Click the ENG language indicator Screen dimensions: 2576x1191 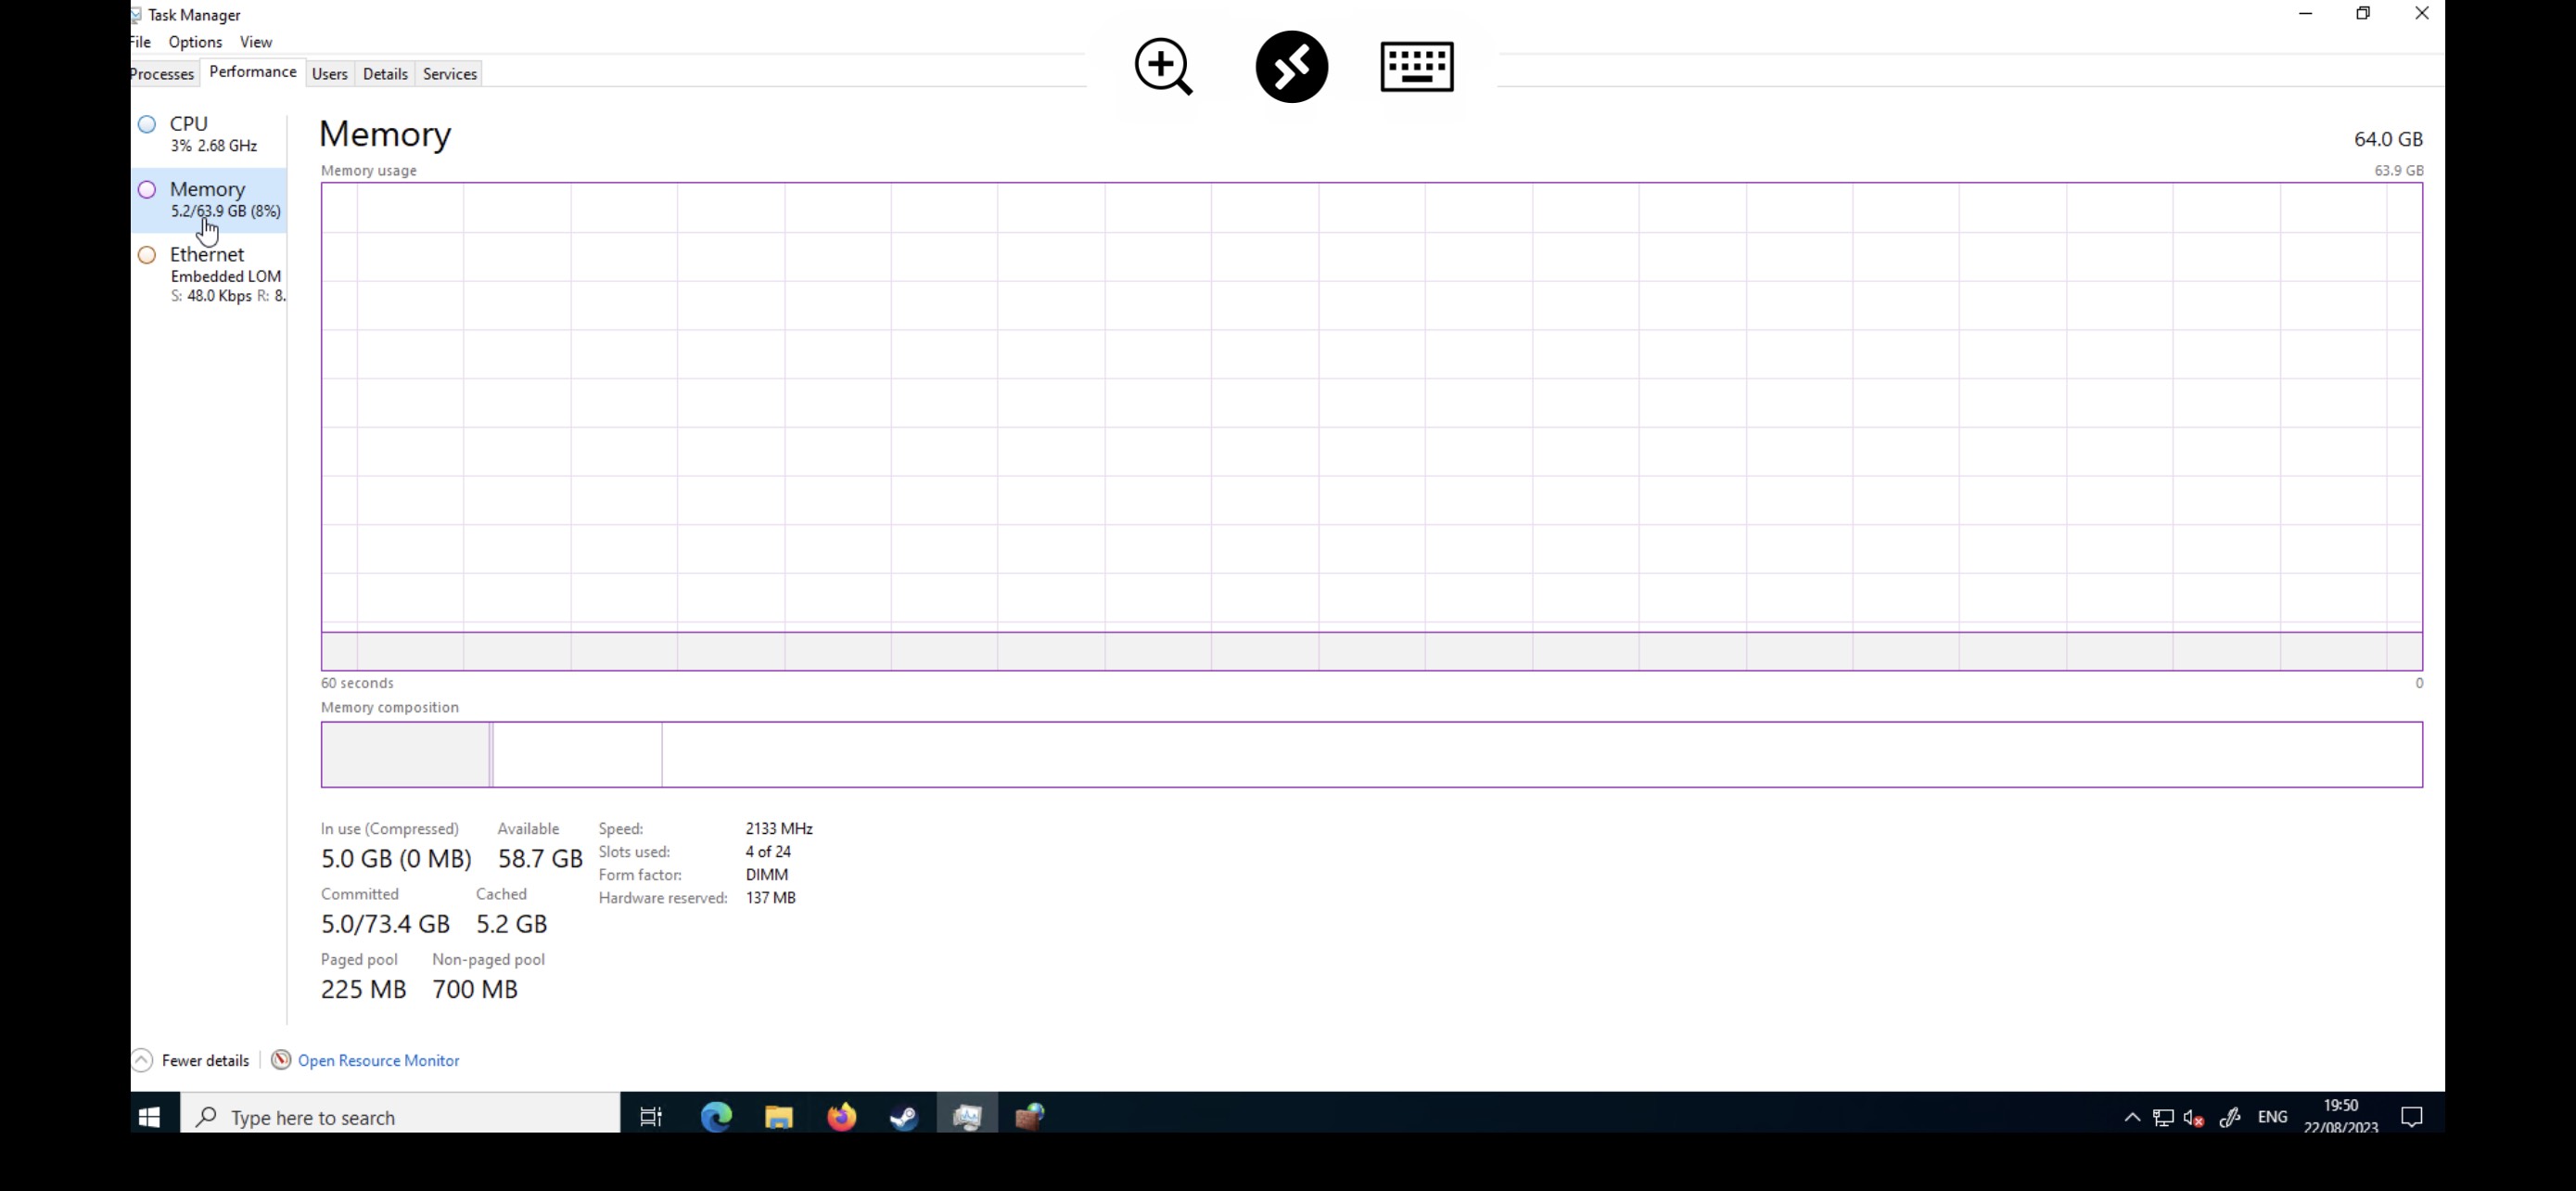coord(2272,1117)
